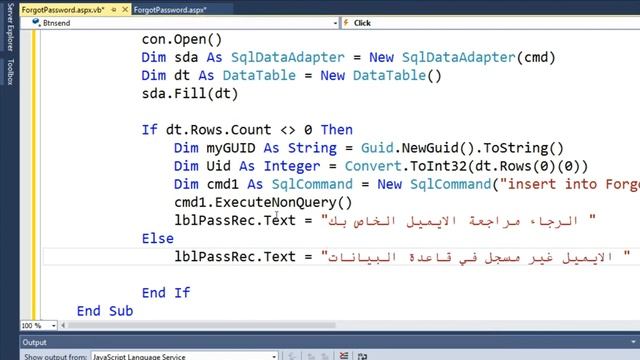
Task: Click the horizontal scrollbar left arrow
Action: pyautogui.click(x=63, y=325)
